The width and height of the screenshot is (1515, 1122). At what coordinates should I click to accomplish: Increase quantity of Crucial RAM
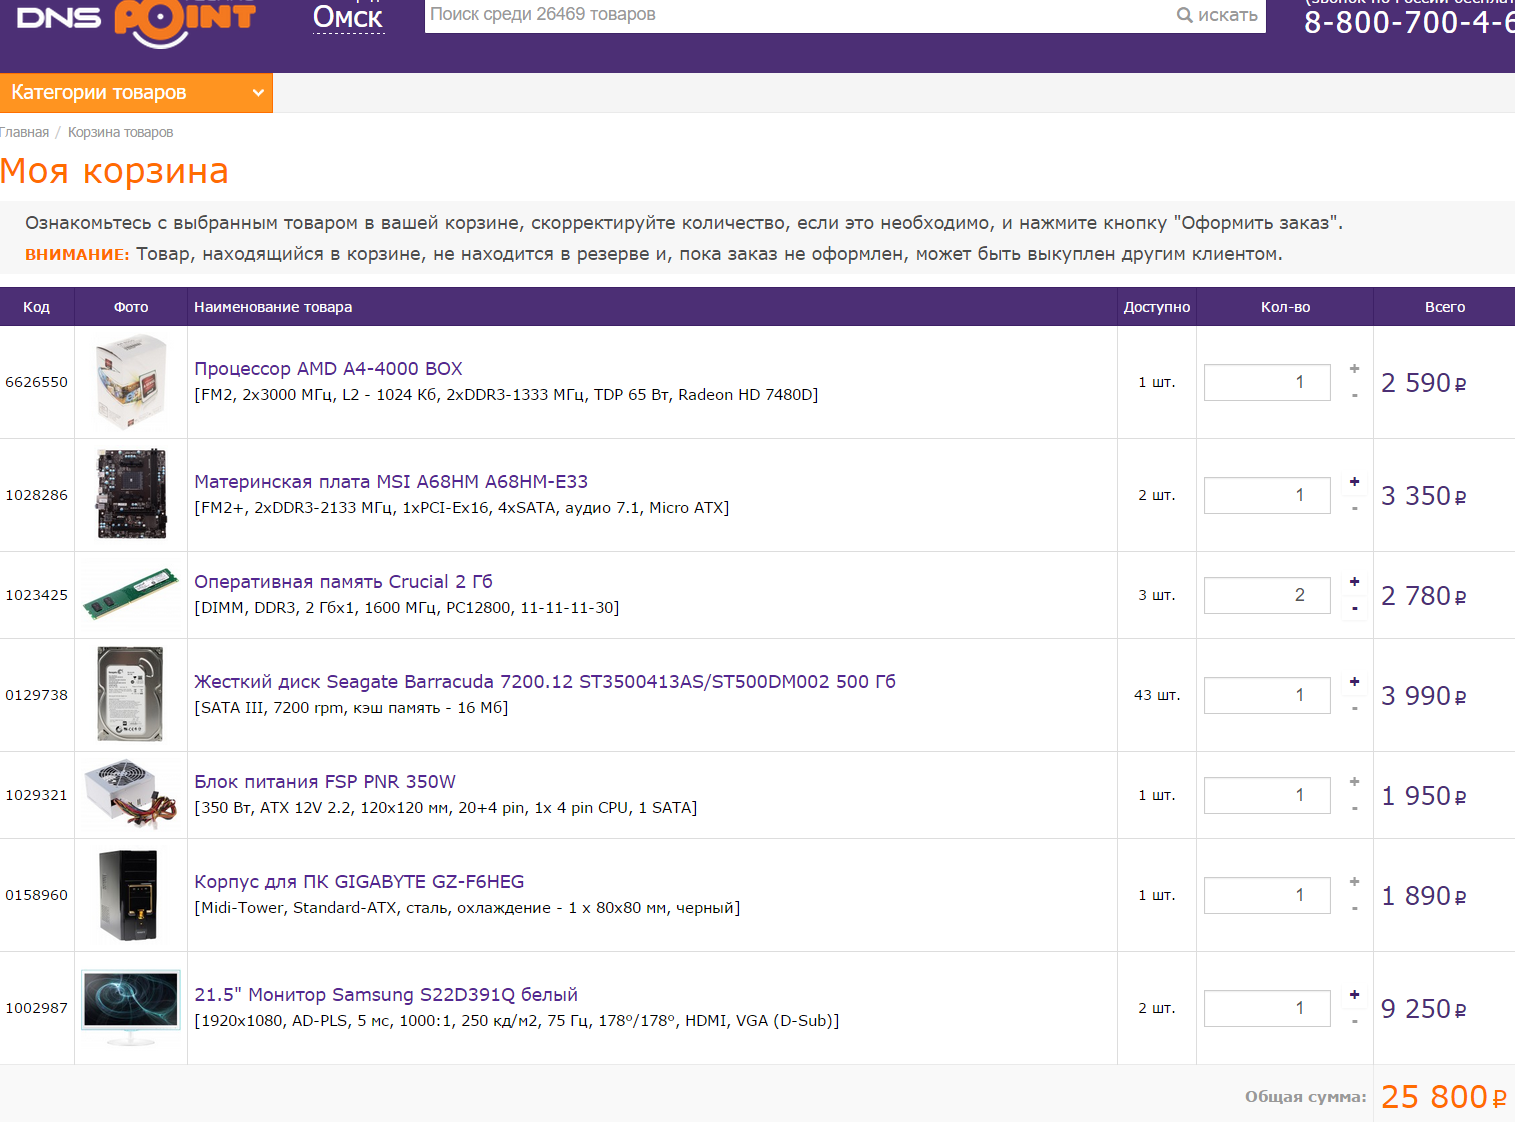coord(1355,582)
